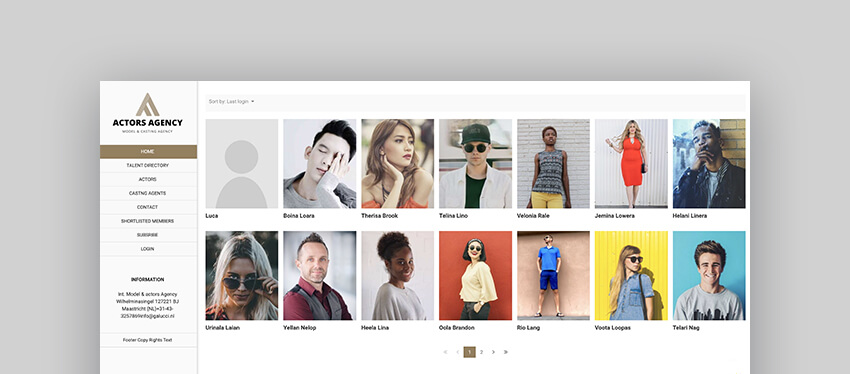850x374 pixels.
Task: Open Urinala Laian's profile photo
Action: pyautogui.click(x=242, y=276)
